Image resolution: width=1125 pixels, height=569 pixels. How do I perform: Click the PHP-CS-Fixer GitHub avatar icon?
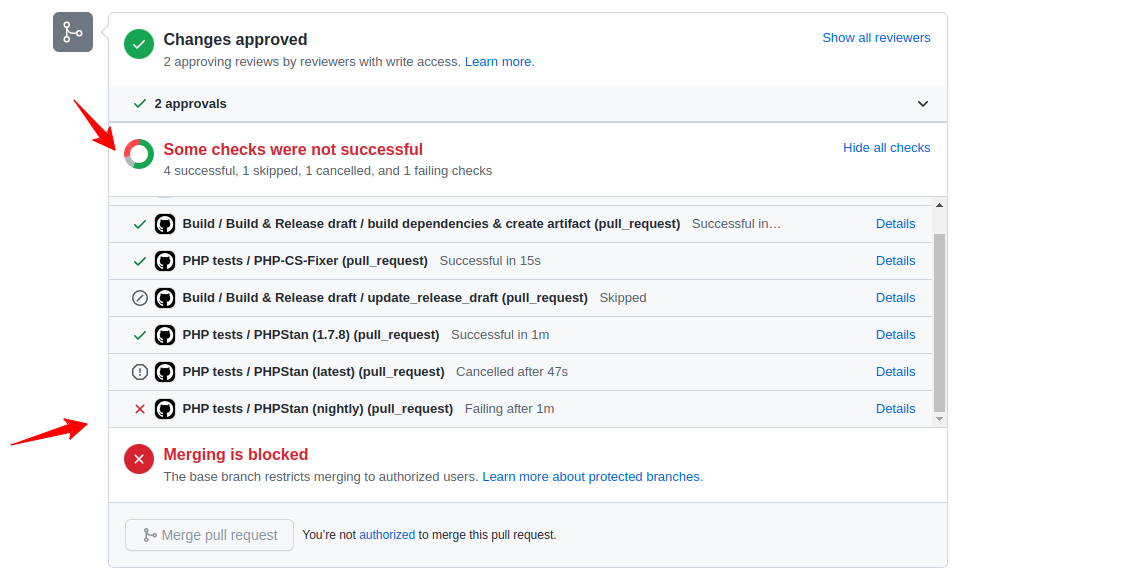[165, 261]
